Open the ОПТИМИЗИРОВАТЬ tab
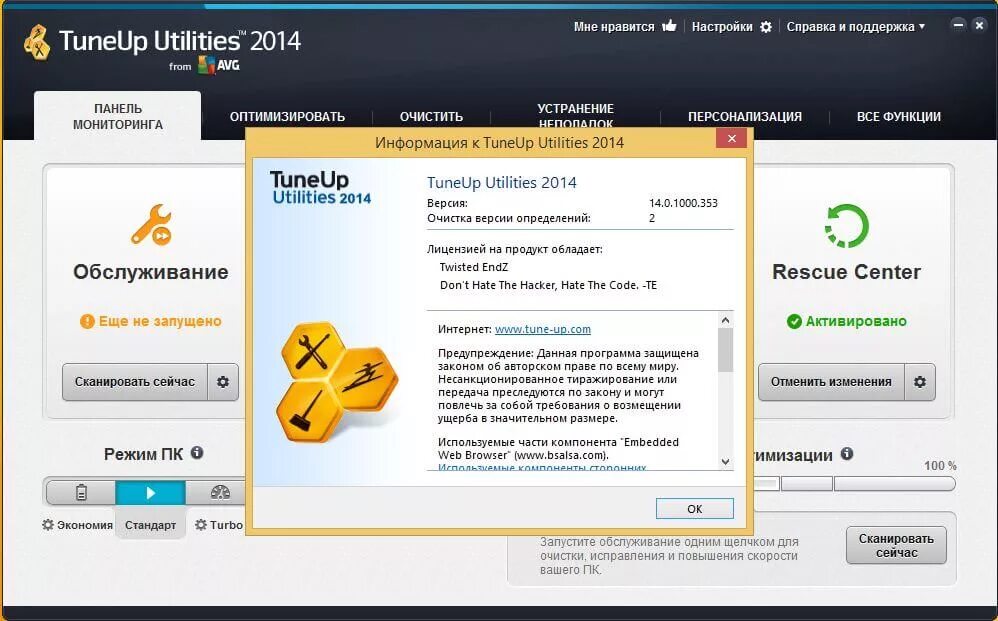Screen dimensions: 998x621 tap(287, 116)
